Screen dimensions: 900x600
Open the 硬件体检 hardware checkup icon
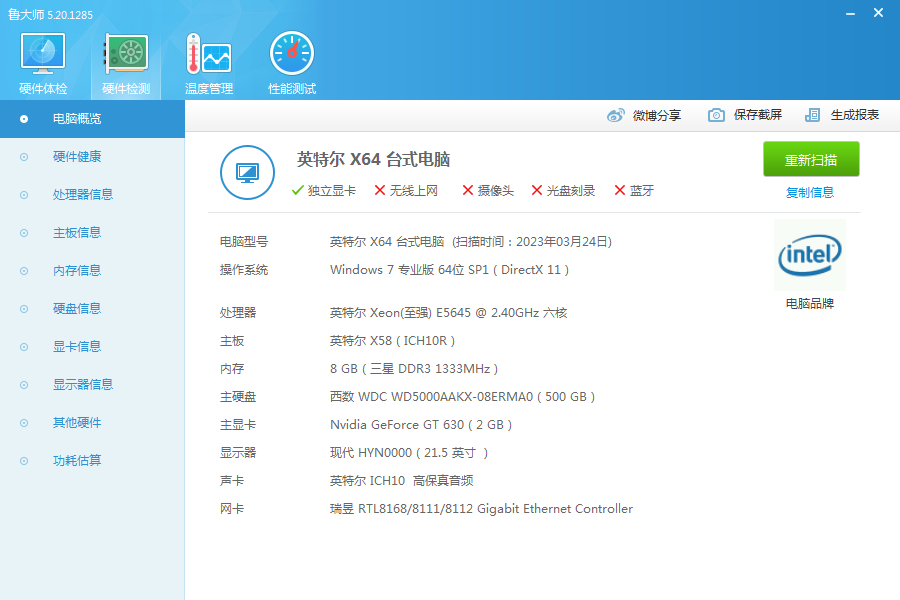tap(43, 53)
